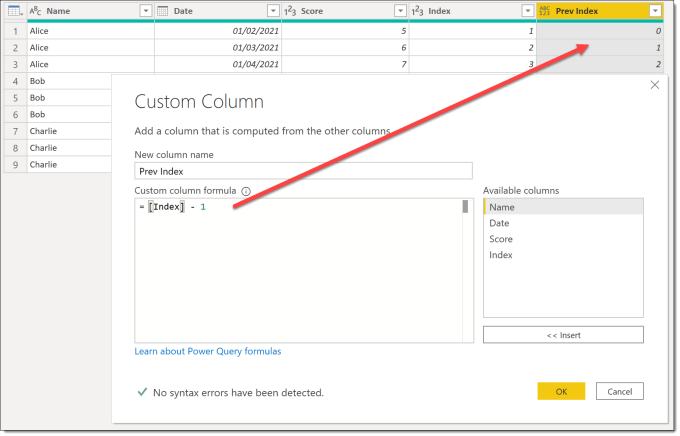This screenshot has height=436, width=680.
Task: Click the Bob cell in row 4
Action: click(69, 81)
